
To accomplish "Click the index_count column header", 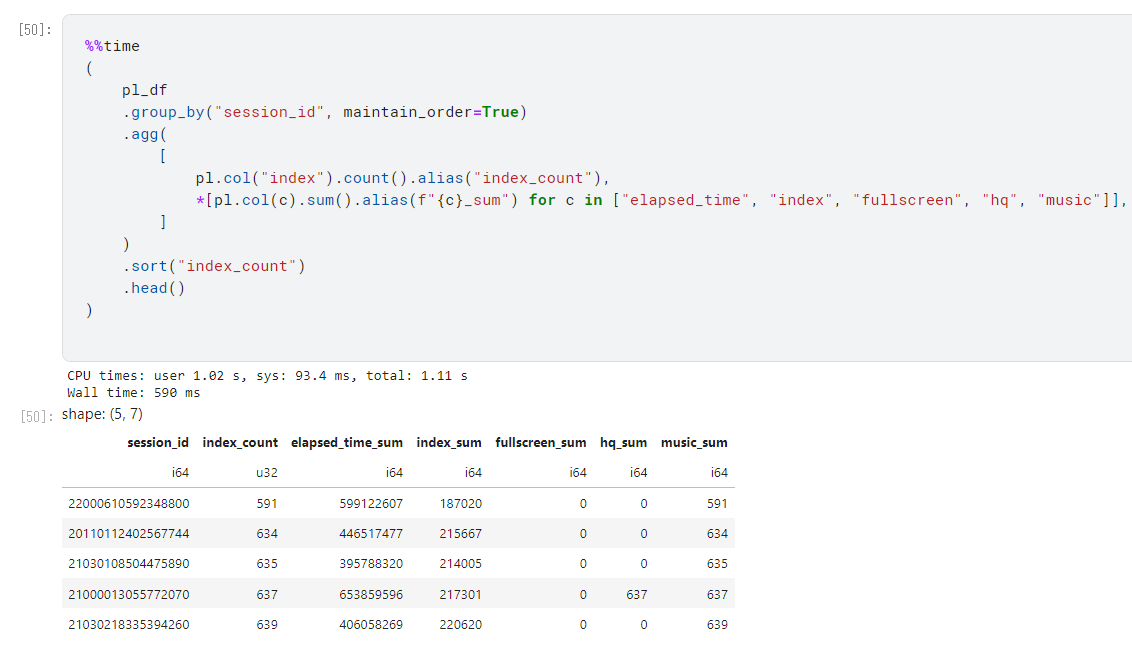I will point(240,442).
